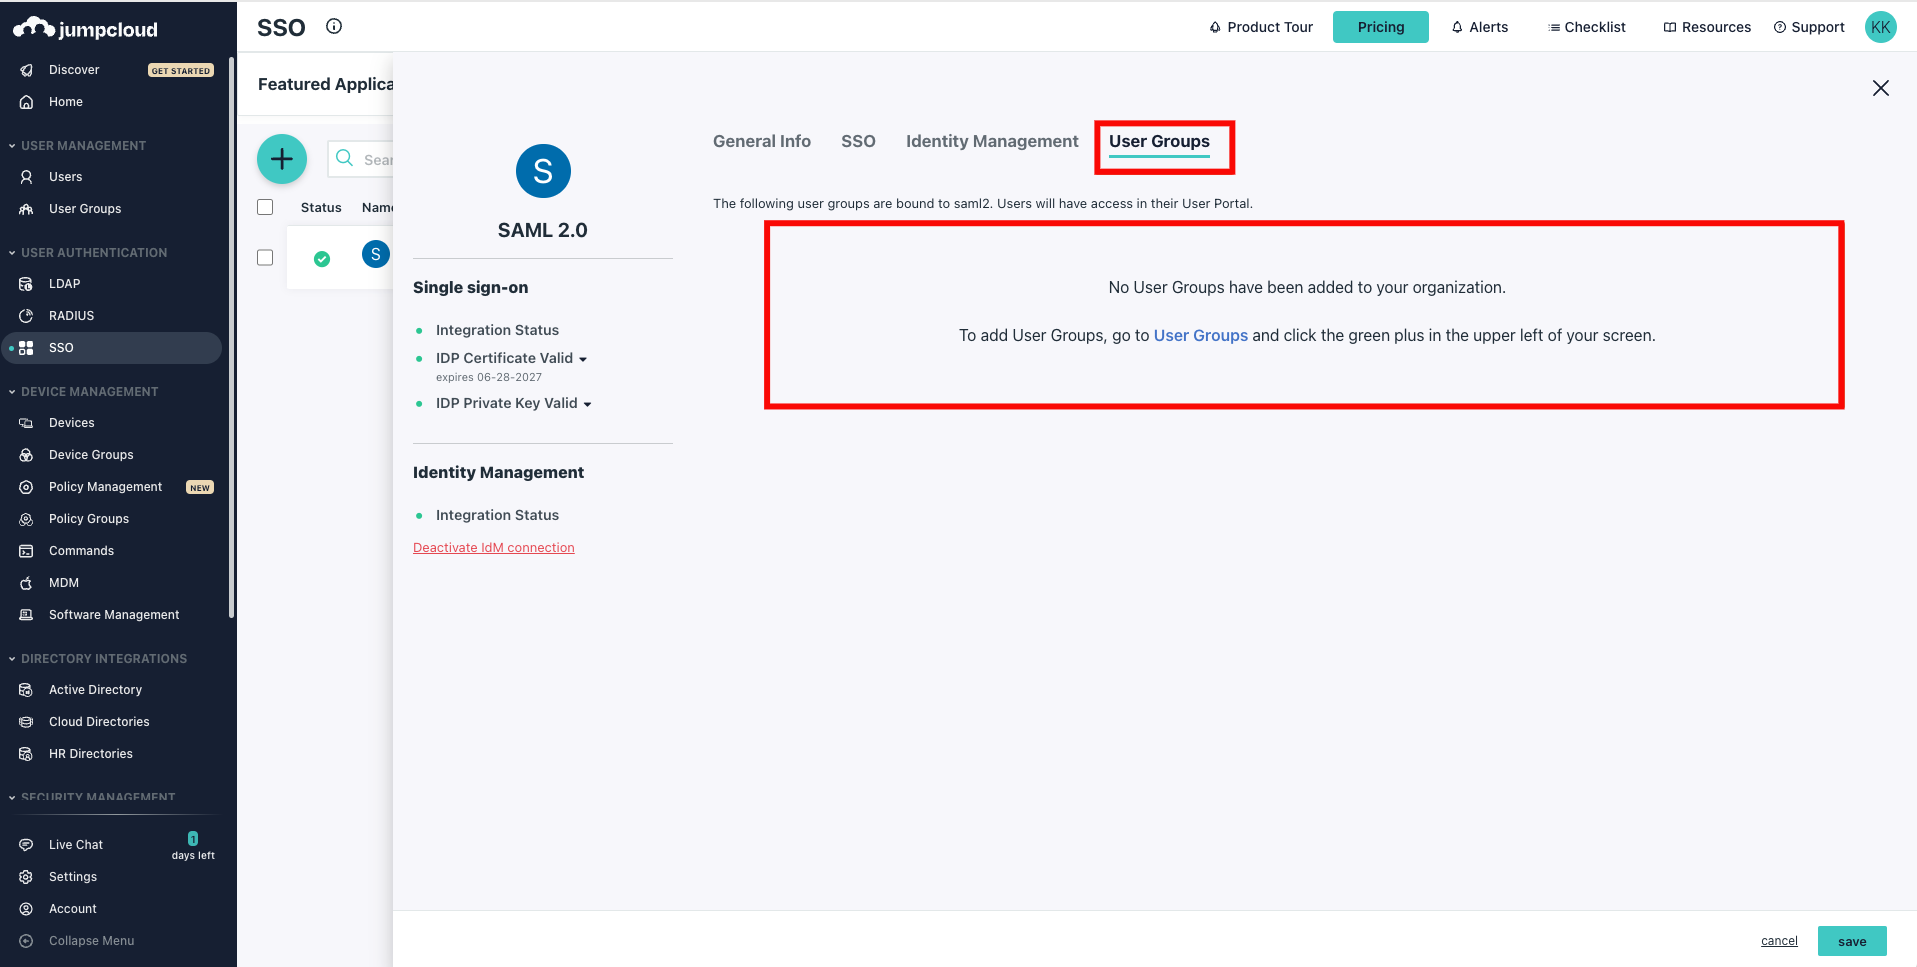Open HR Directories
Screen dimensions: 1917x967
click(91, 754)
